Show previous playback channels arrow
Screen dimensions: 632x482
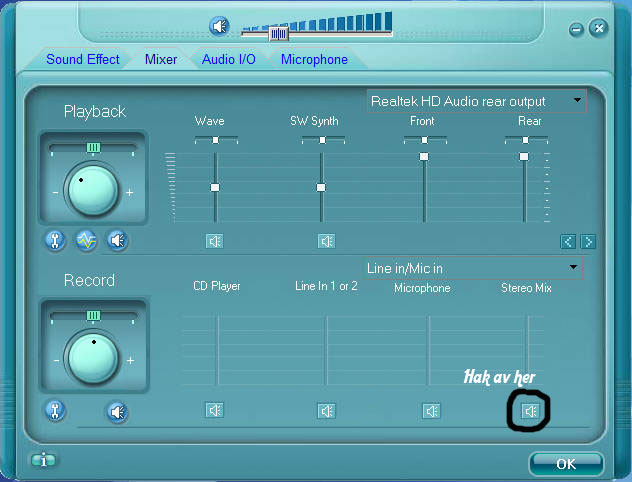tap(568, 242)
